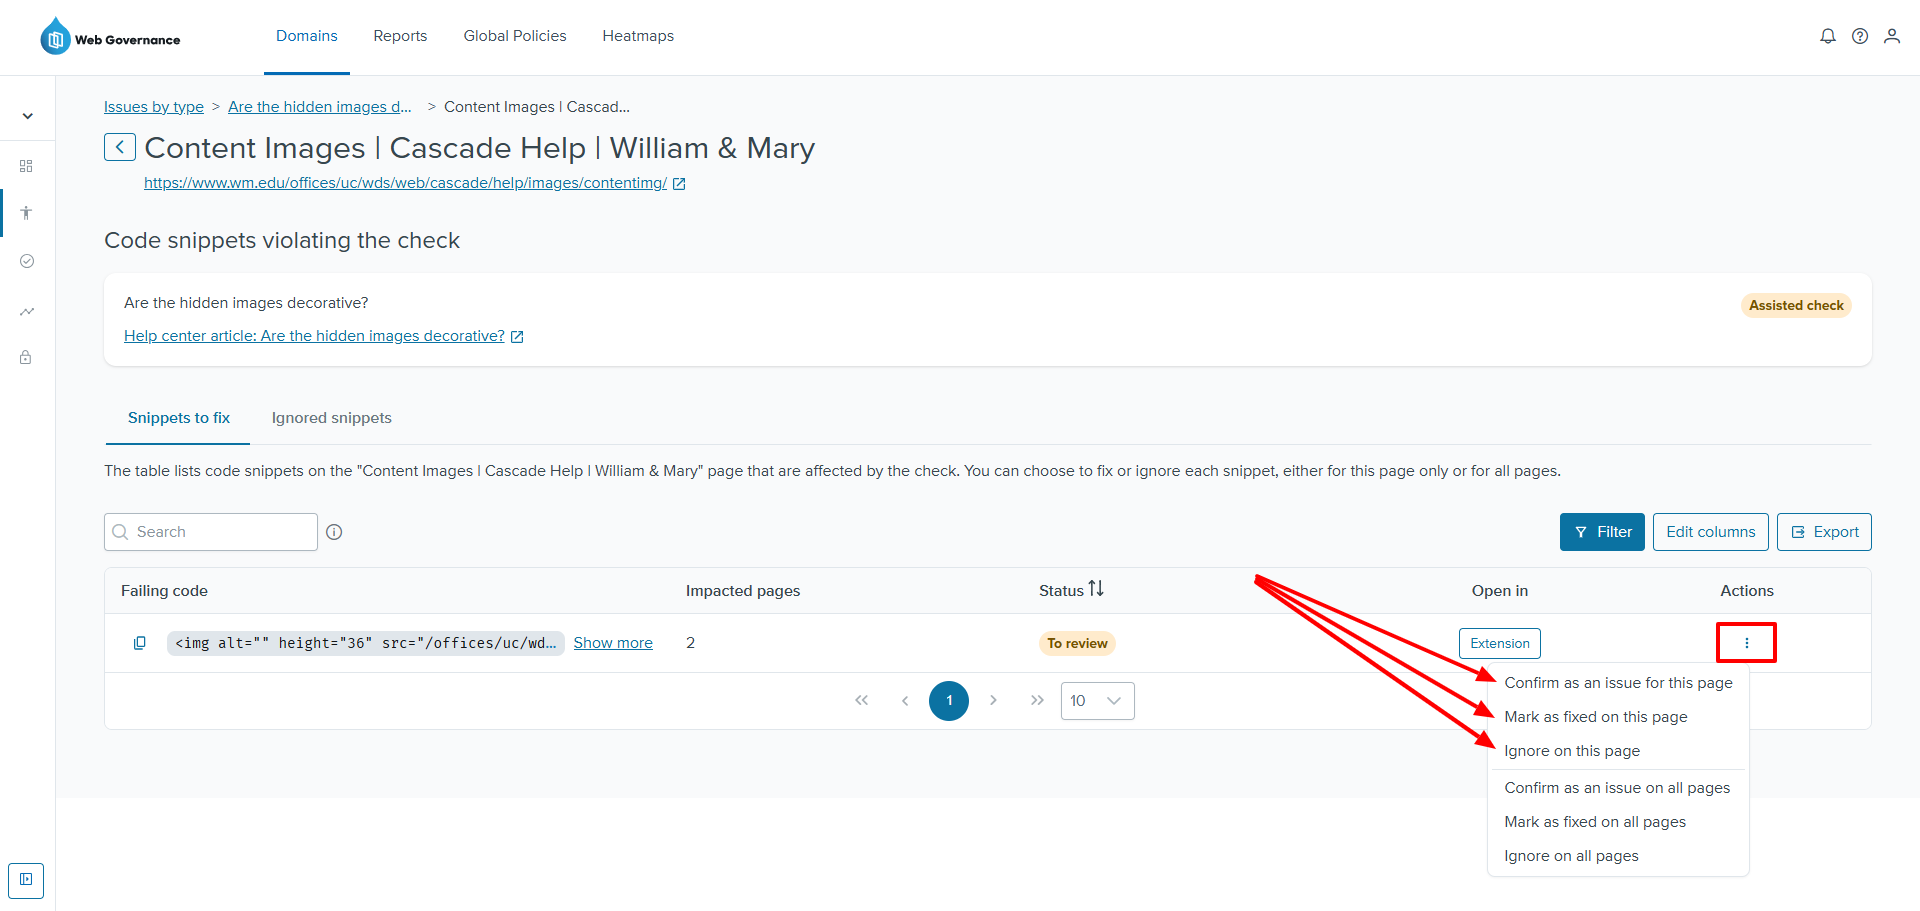Copy the failing img code snippet
The height and width of the screenshot is (911, 1920).
(140, 643)
